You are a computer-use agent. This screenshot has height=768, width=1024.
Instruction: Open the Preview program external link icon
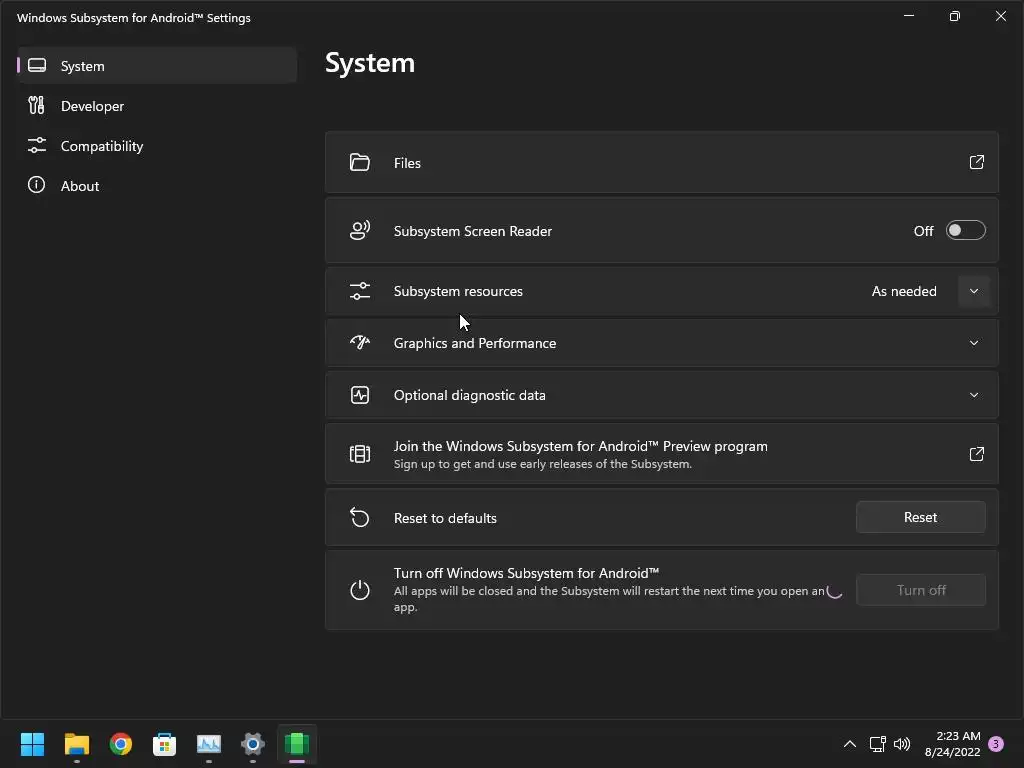point(976,454)
